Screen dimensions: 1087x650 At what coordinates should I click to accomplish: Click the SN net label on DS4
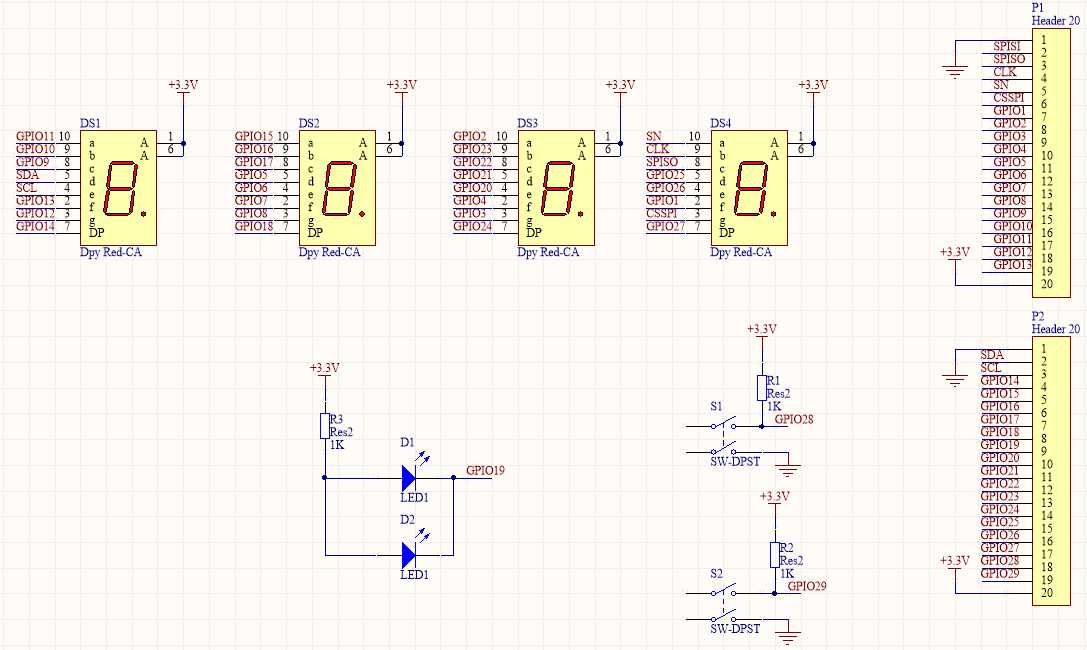[654, 137]
